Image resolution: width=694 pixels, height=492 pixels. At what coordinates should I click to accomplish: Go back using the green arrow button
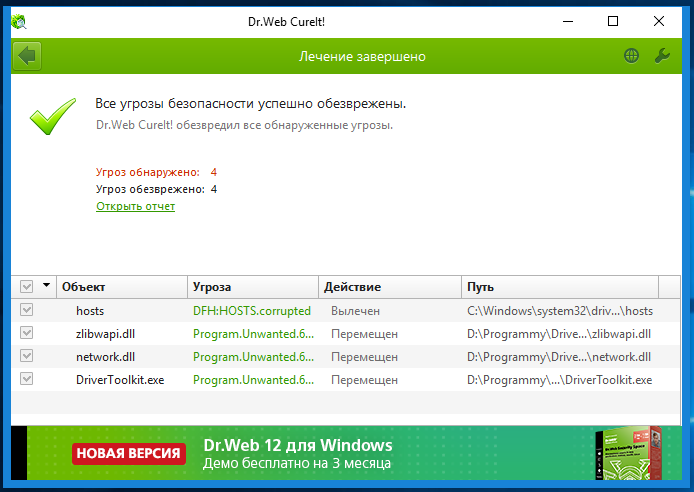tap(27, 56)
